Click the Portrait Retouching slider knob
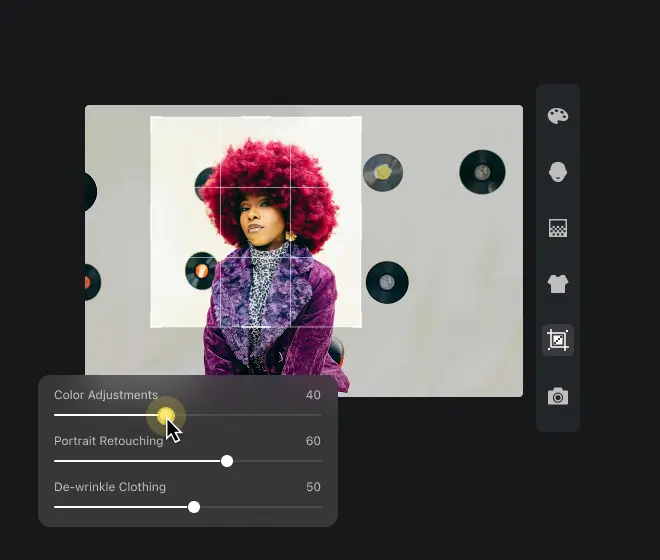Image resolution: width=660 pixels, height=560 pixels. 227,461
